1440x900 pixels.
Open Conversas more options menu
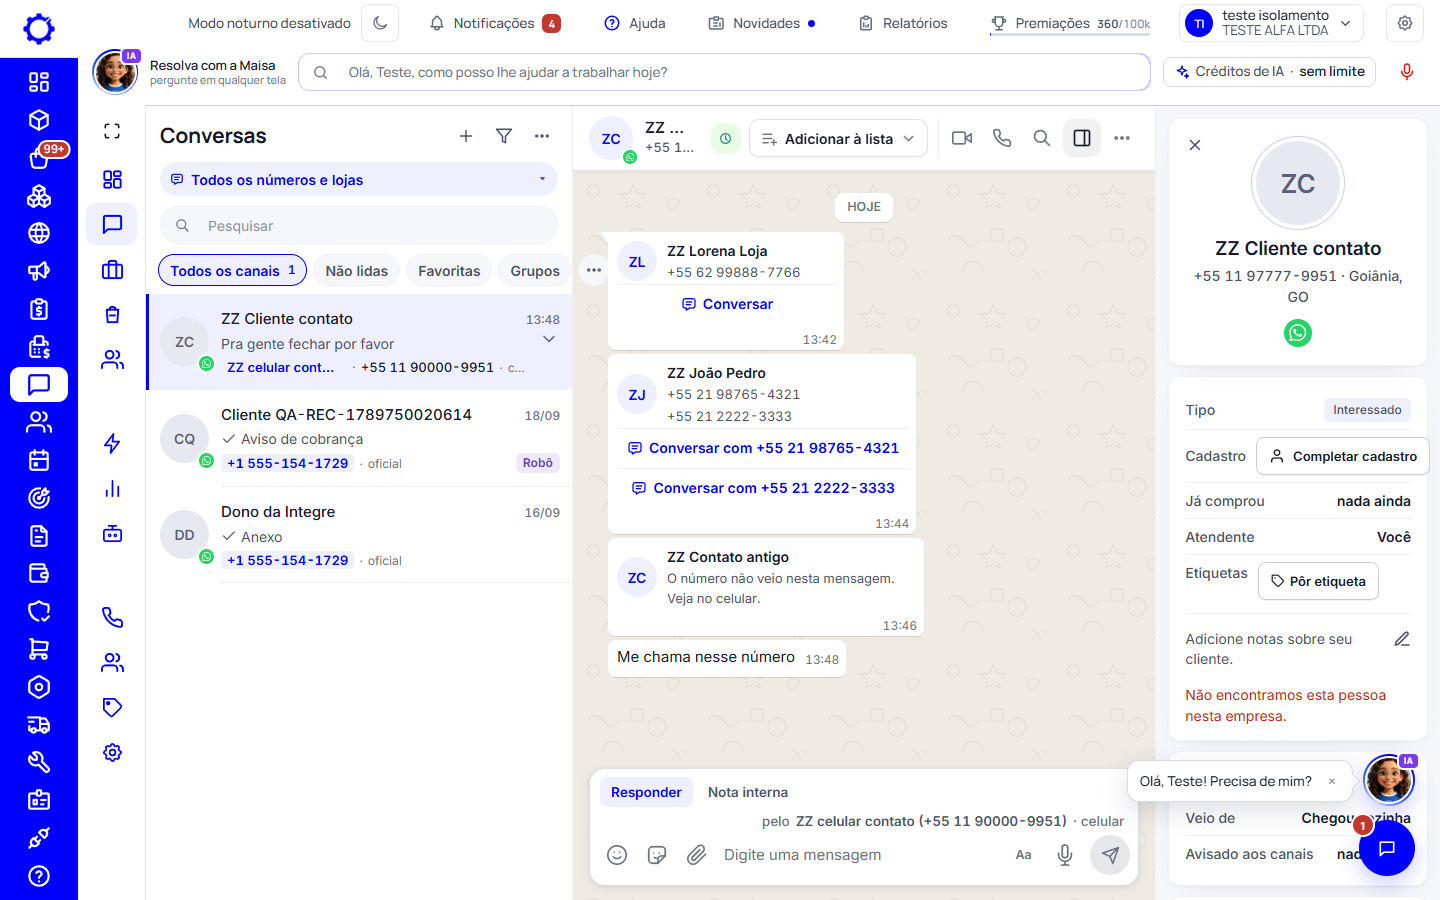tap(542, 136)
